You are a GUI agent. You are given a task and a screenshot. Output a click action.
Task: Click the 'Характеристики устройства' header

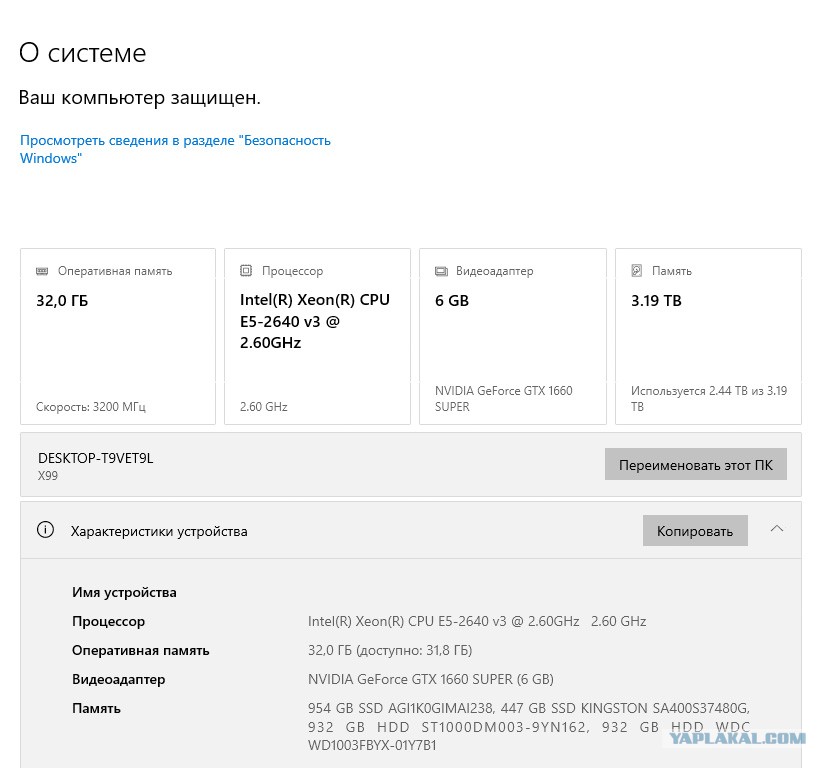pos(159,531)
